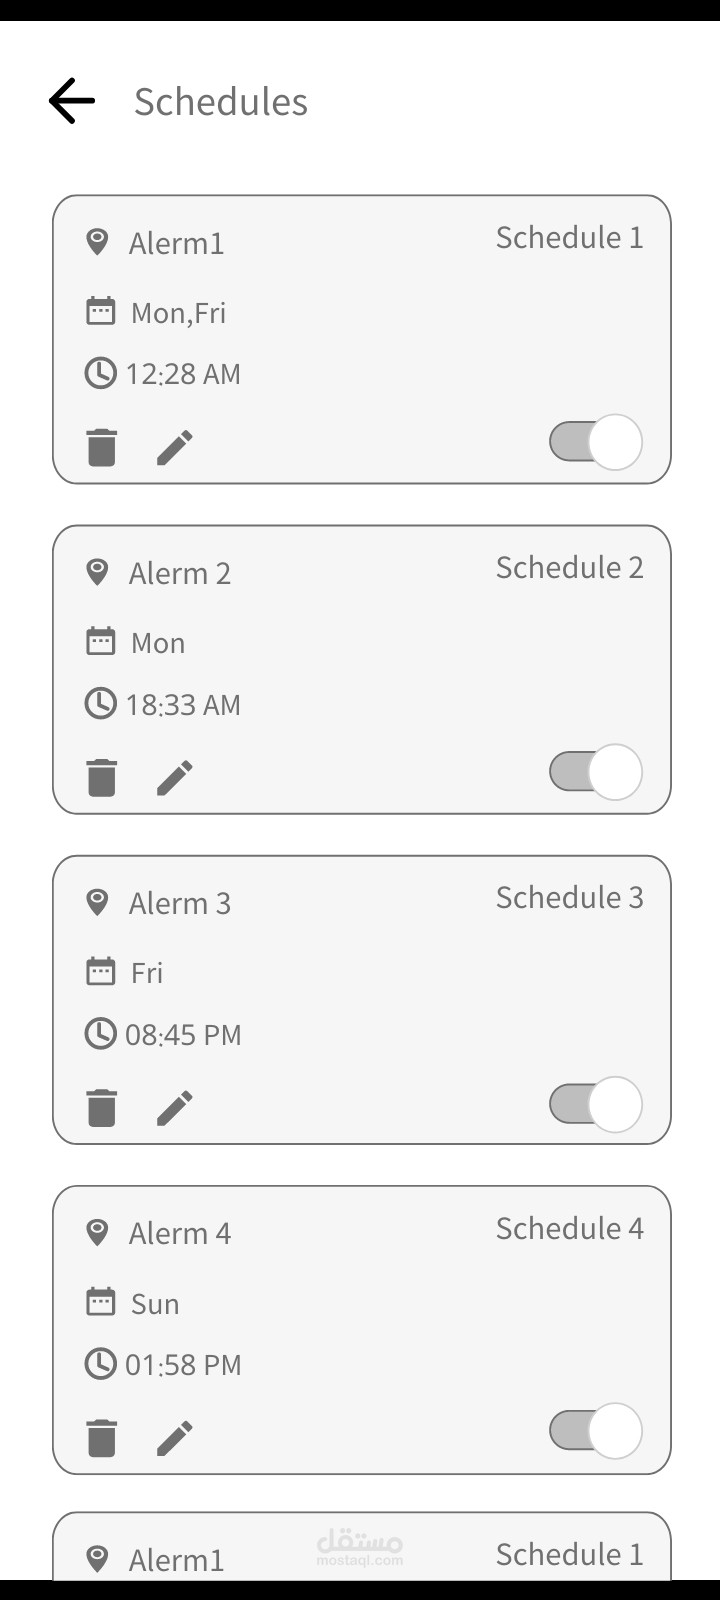This screenshot has width=720, height=1600.
Task: Tap the Schedules page title
Action: (221, 101)
